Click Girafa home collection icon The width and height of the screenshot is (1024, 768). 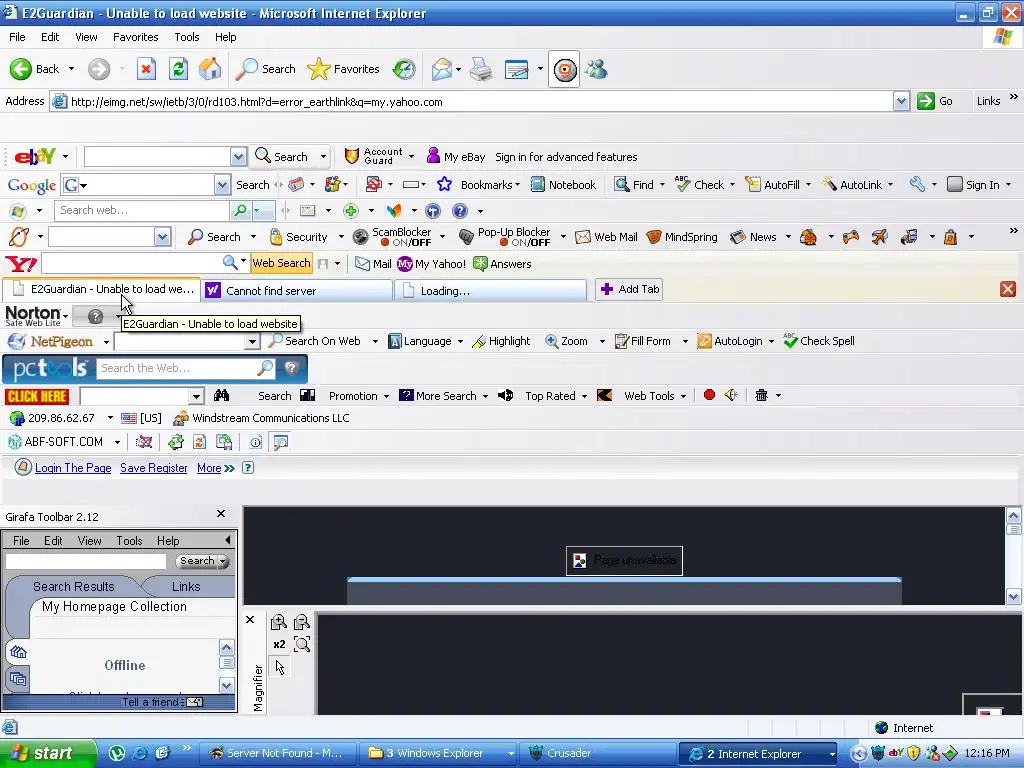(x=18, y=652)
